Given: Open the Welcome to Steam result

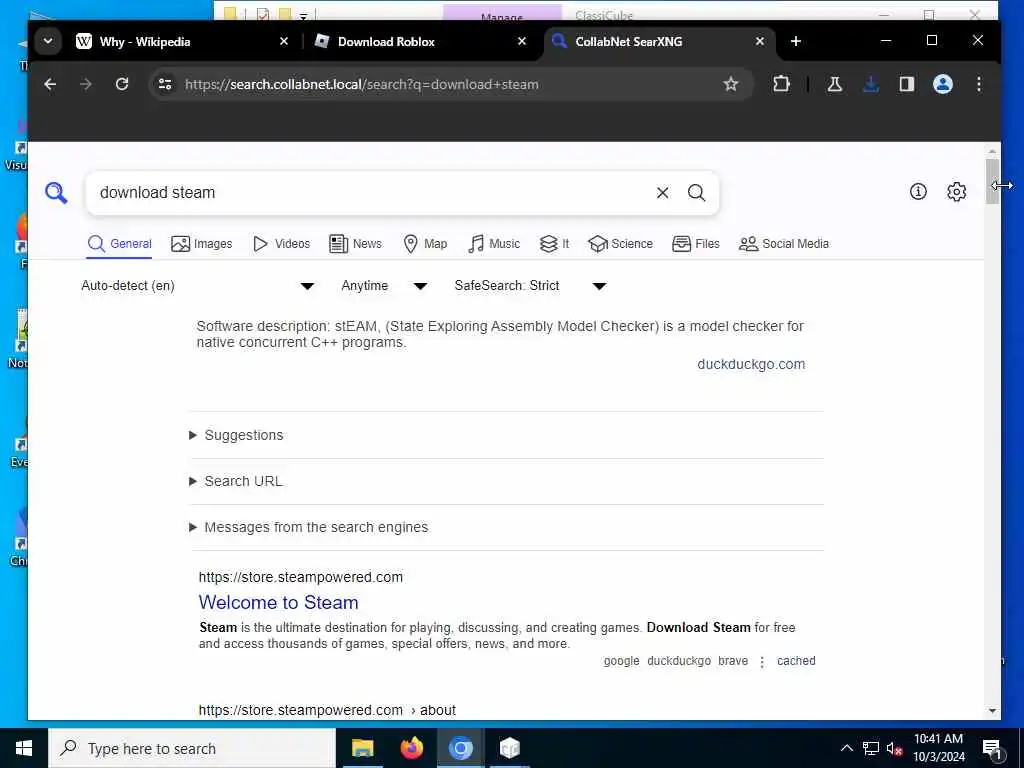Looking at the screenshot, I should click(x=279, y=602).
